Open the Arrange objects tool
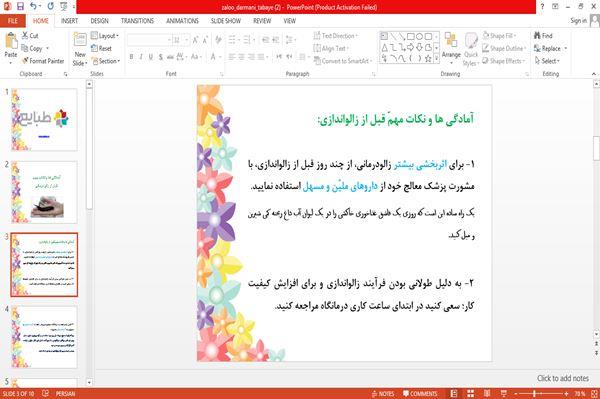 click(x=451, y=47)
